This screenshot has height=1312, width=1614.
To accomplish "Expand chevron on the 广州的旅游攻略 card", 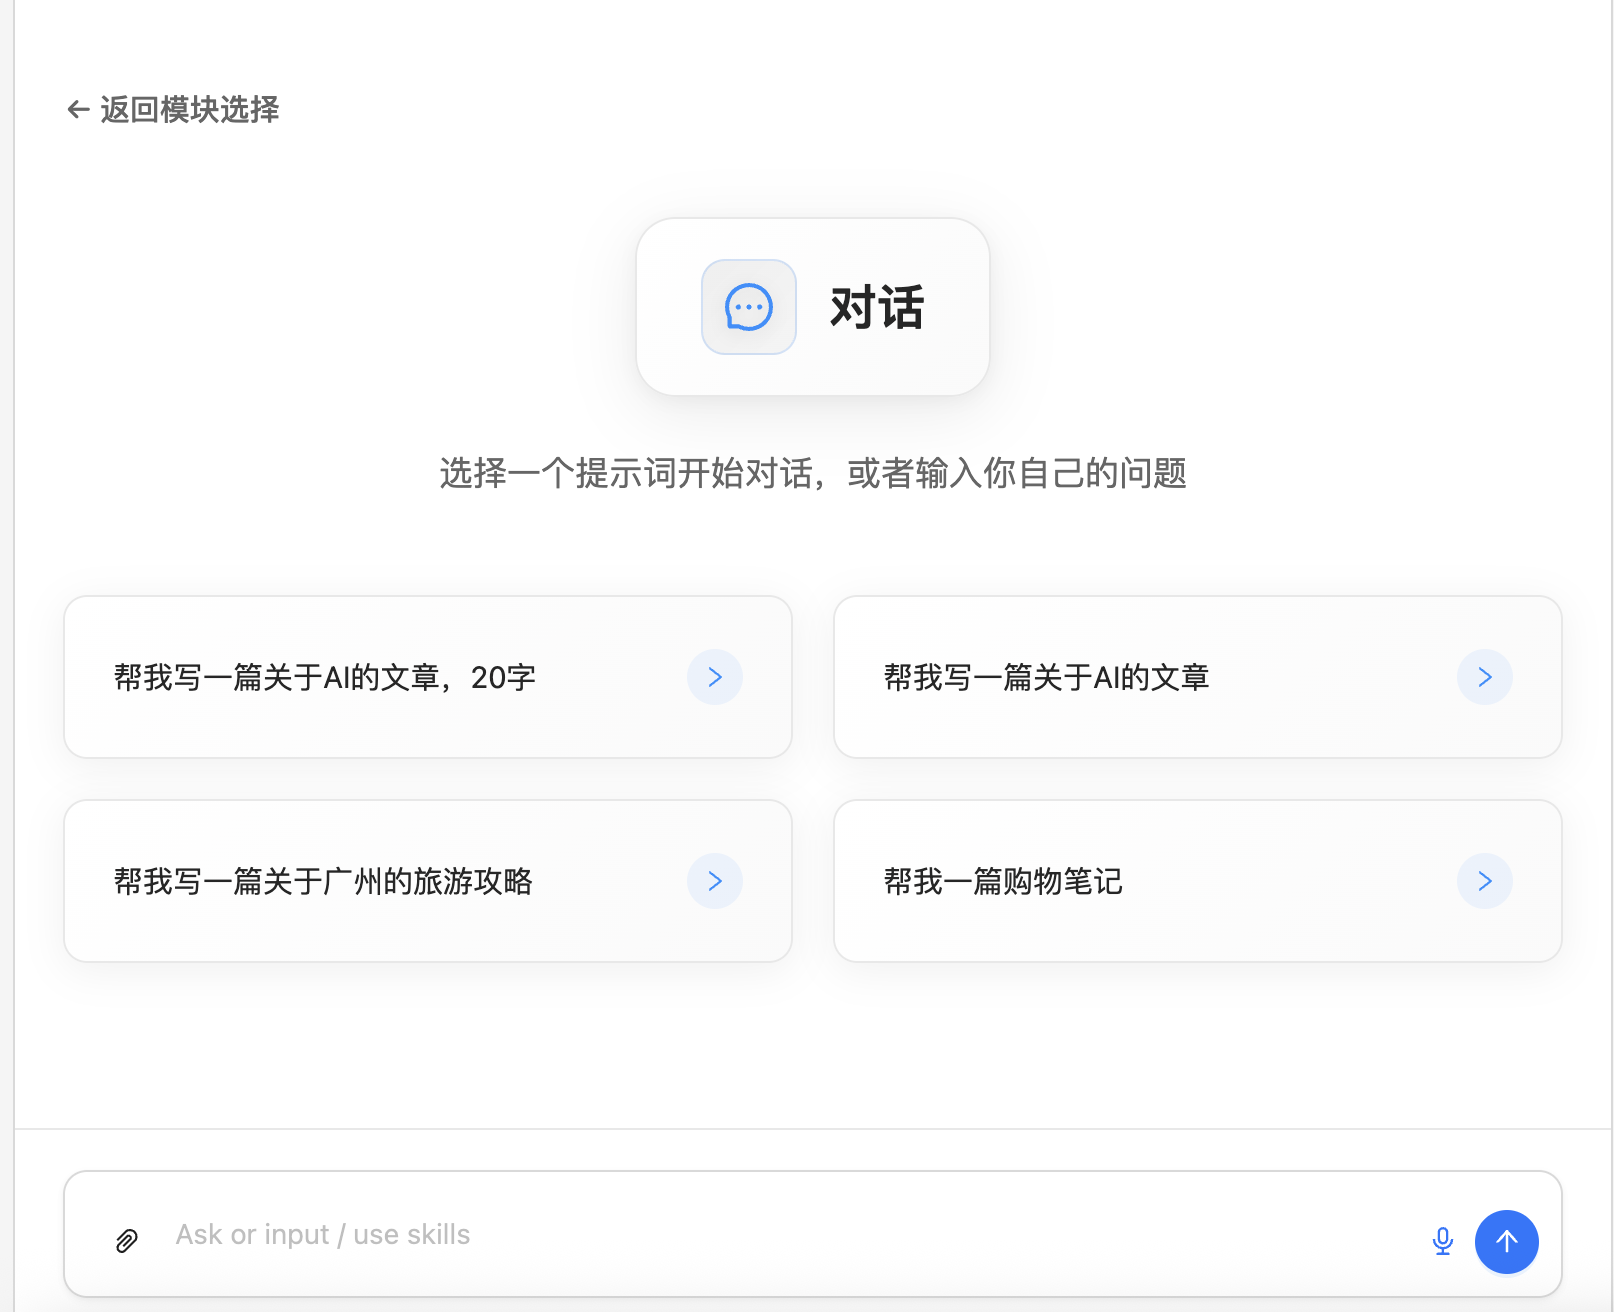I will point(715,881).
